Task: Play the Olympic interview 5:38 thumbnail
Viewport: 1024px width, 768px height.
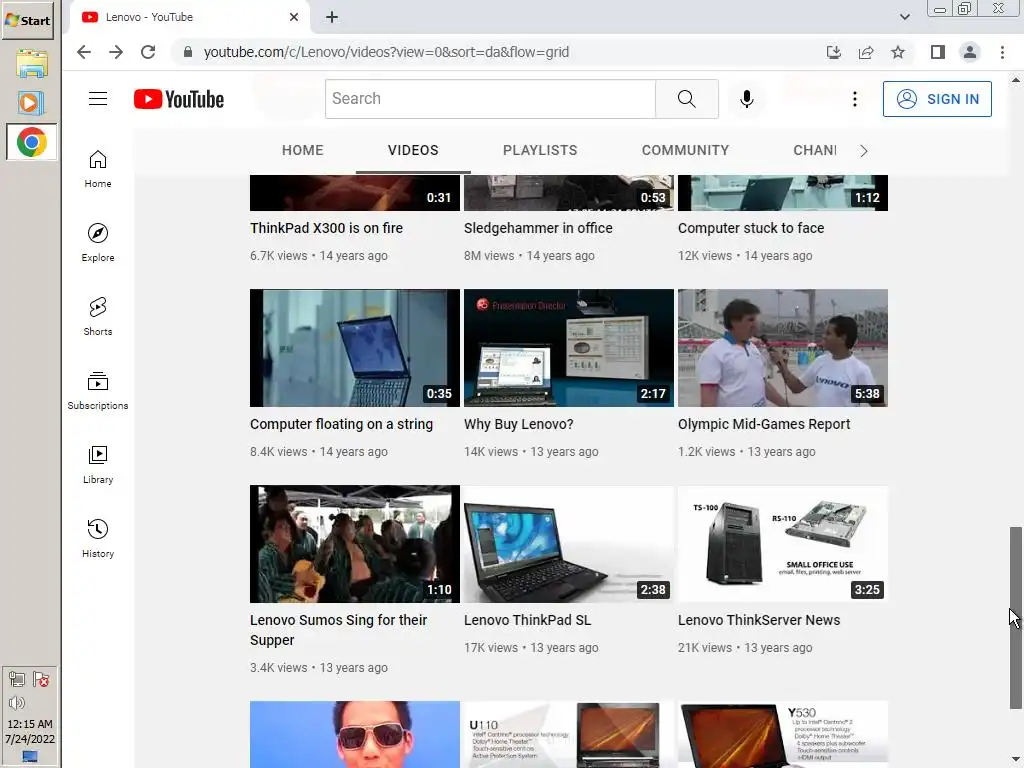Action: tap(783, 348)
